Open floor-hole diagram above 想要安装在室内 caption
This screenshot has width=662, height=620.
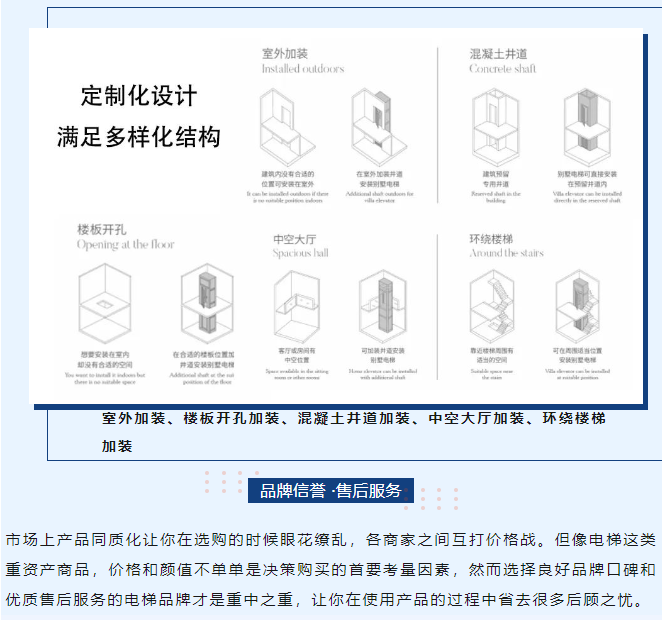pos(105,305)
